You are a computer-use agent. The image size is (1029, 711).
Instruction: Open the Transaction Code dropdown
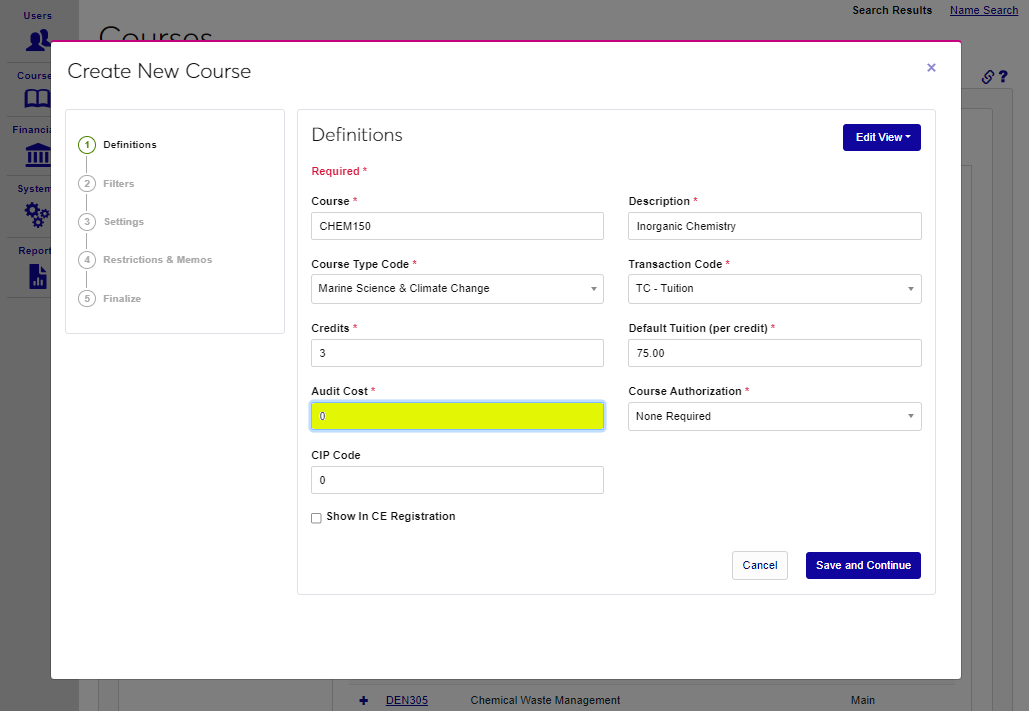774,289
